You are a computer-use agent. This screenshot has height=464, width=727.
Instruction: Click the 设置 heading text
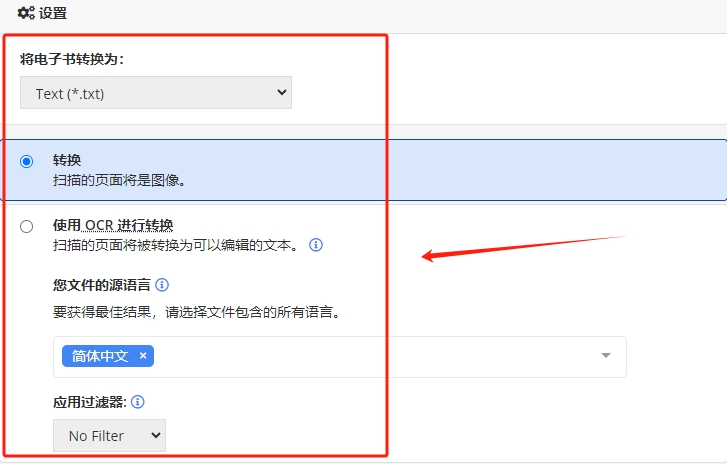point(53,13)
